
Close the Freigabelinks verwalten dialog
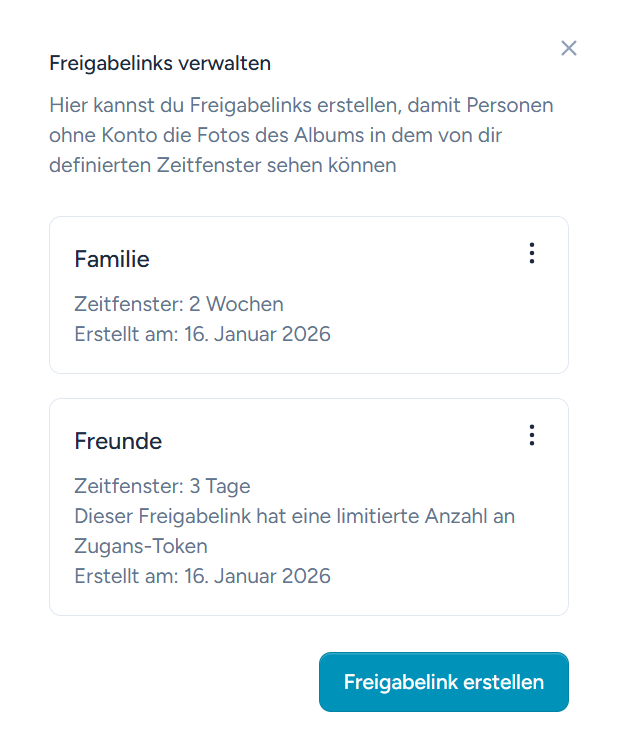[569, 48]
